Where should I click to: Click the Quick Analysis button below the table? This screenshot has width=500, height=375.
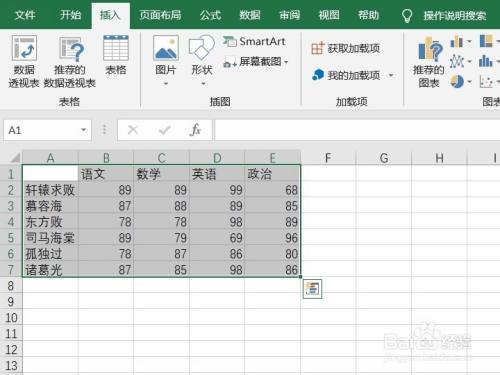pos(312,289)
